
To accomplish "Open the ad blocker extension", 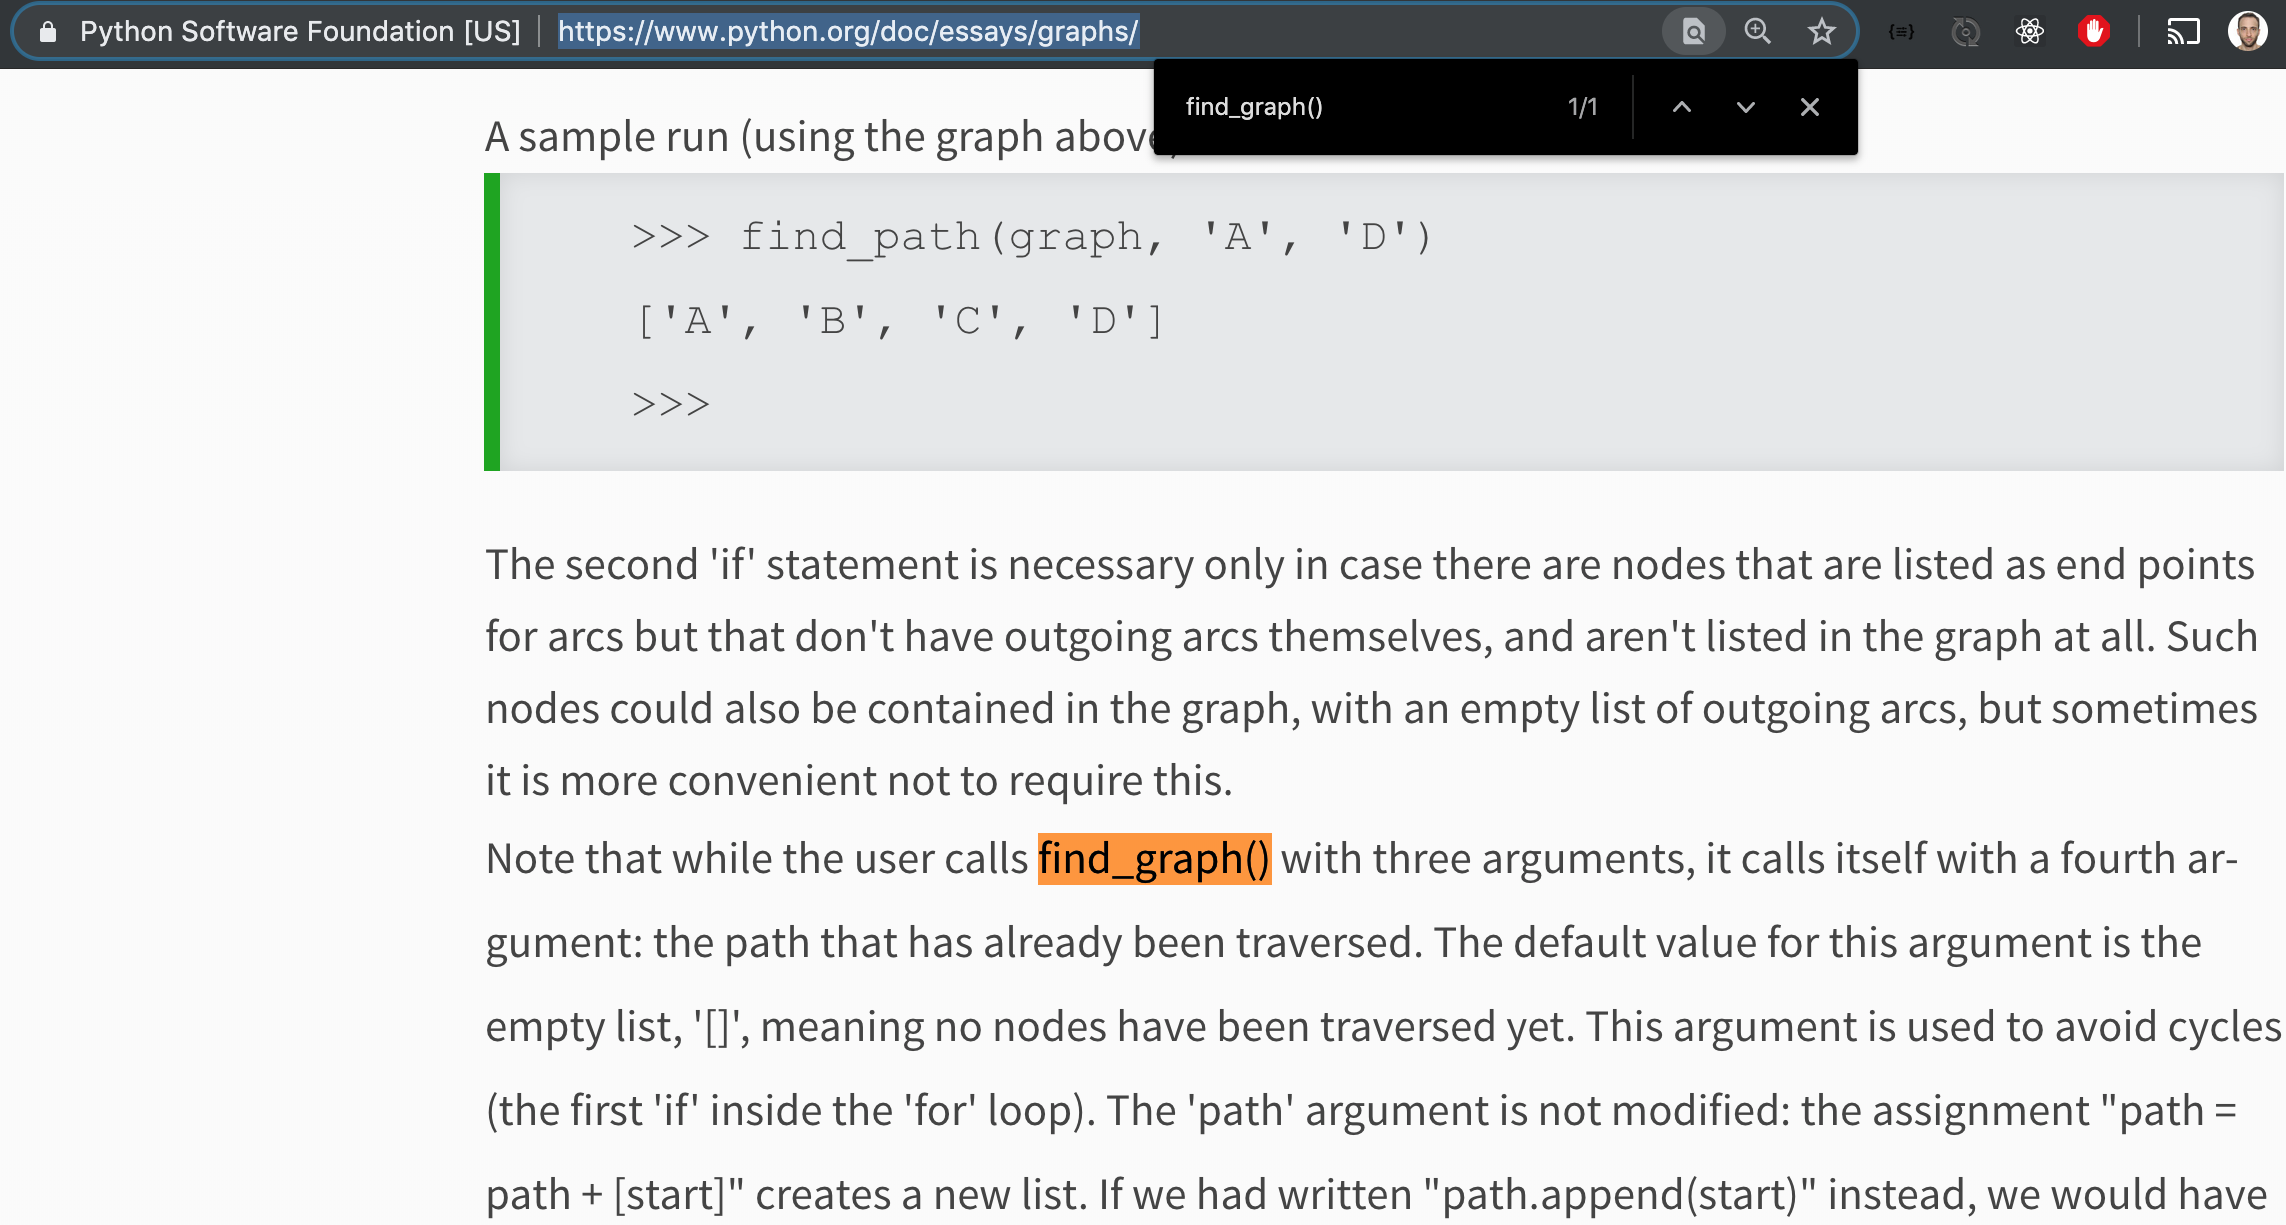I will pyautogui.click(x=2094, y=31).
